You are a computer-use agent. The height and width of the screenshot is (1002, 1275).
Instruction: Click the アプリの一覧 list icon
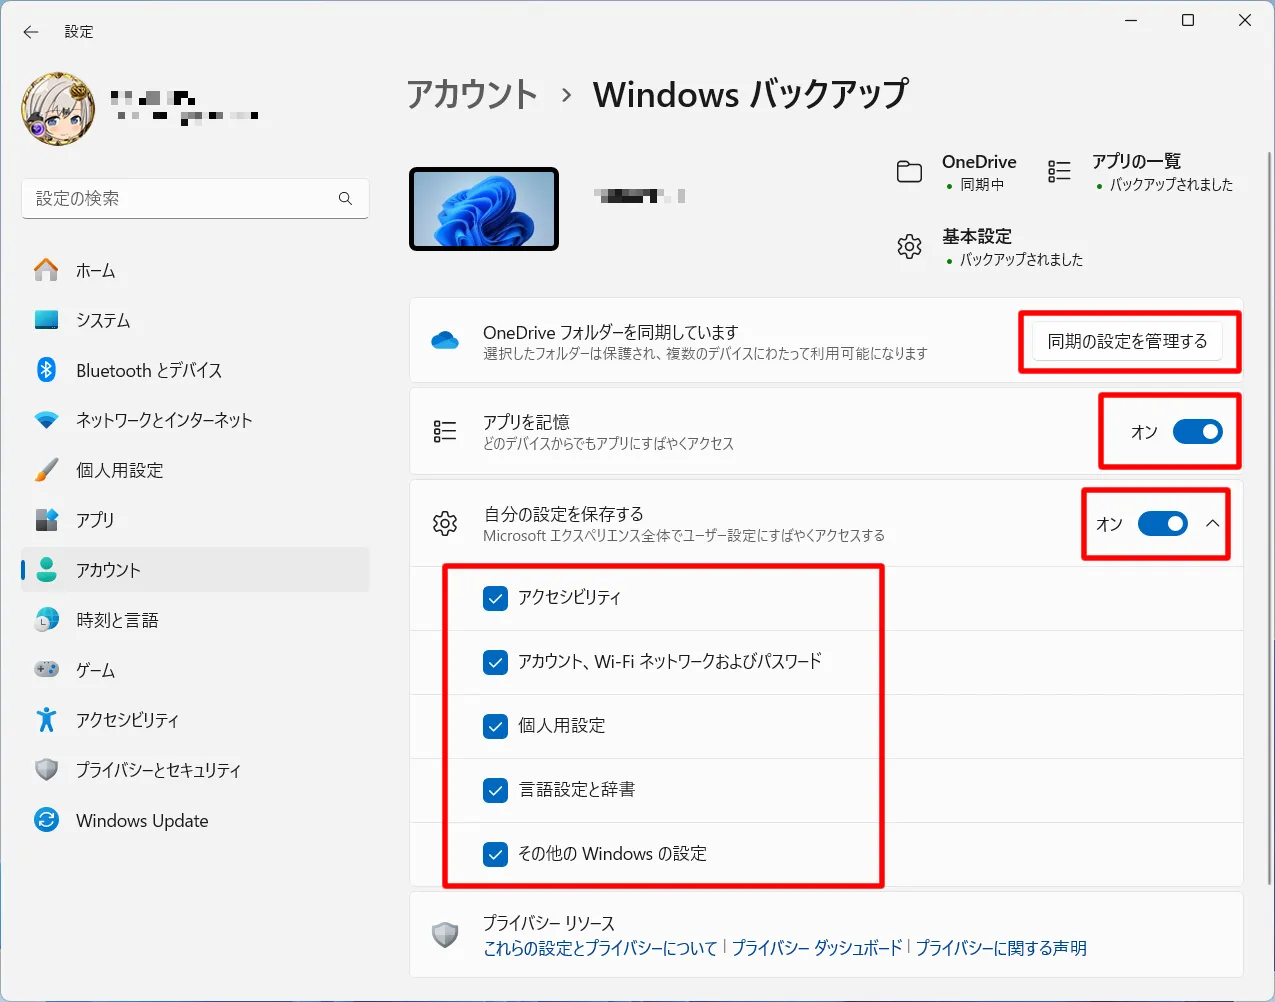(x=1059, y=172)
